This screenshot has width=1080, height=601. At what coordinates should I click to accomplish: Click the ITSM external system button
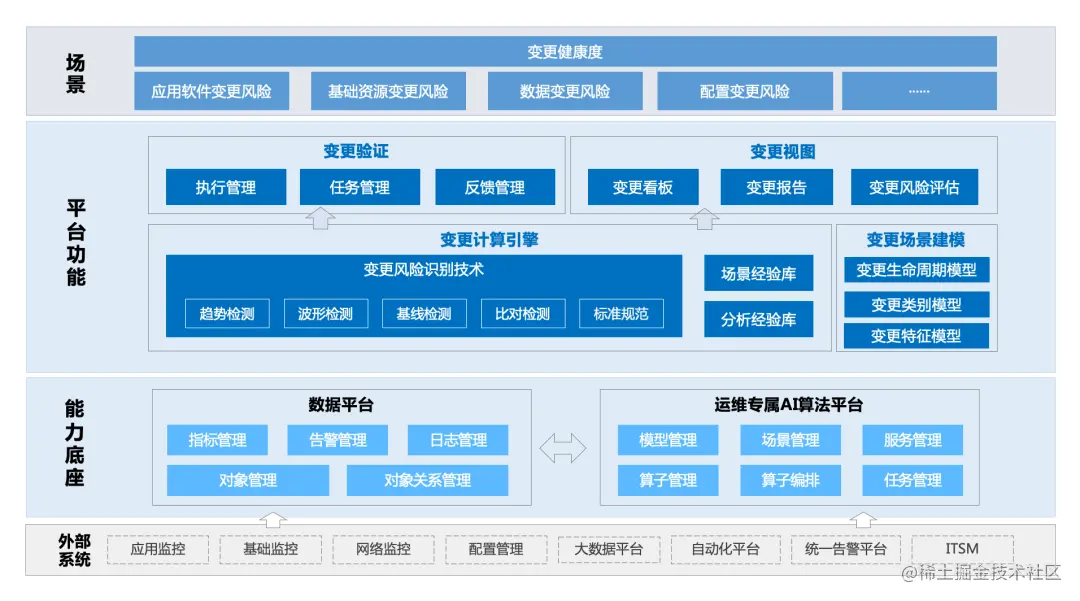(x=962, y=548)
